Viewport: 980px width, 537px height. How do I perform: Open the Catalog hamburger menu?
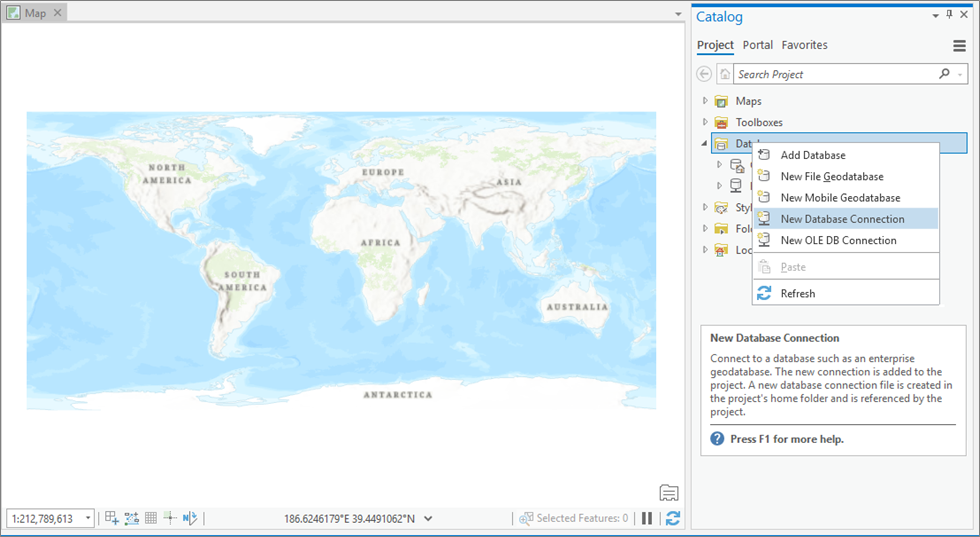pyautogui.click(x=959, y=45)
